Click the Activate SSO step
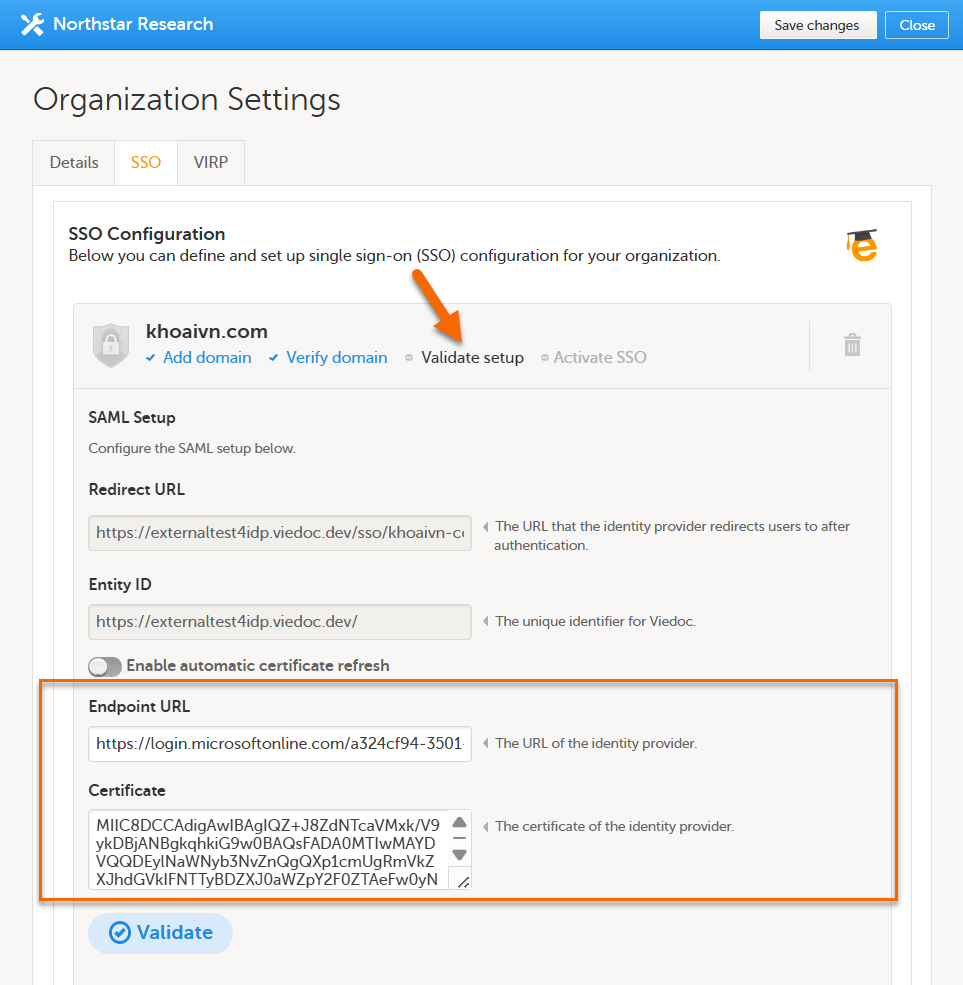 coord(600,358)
